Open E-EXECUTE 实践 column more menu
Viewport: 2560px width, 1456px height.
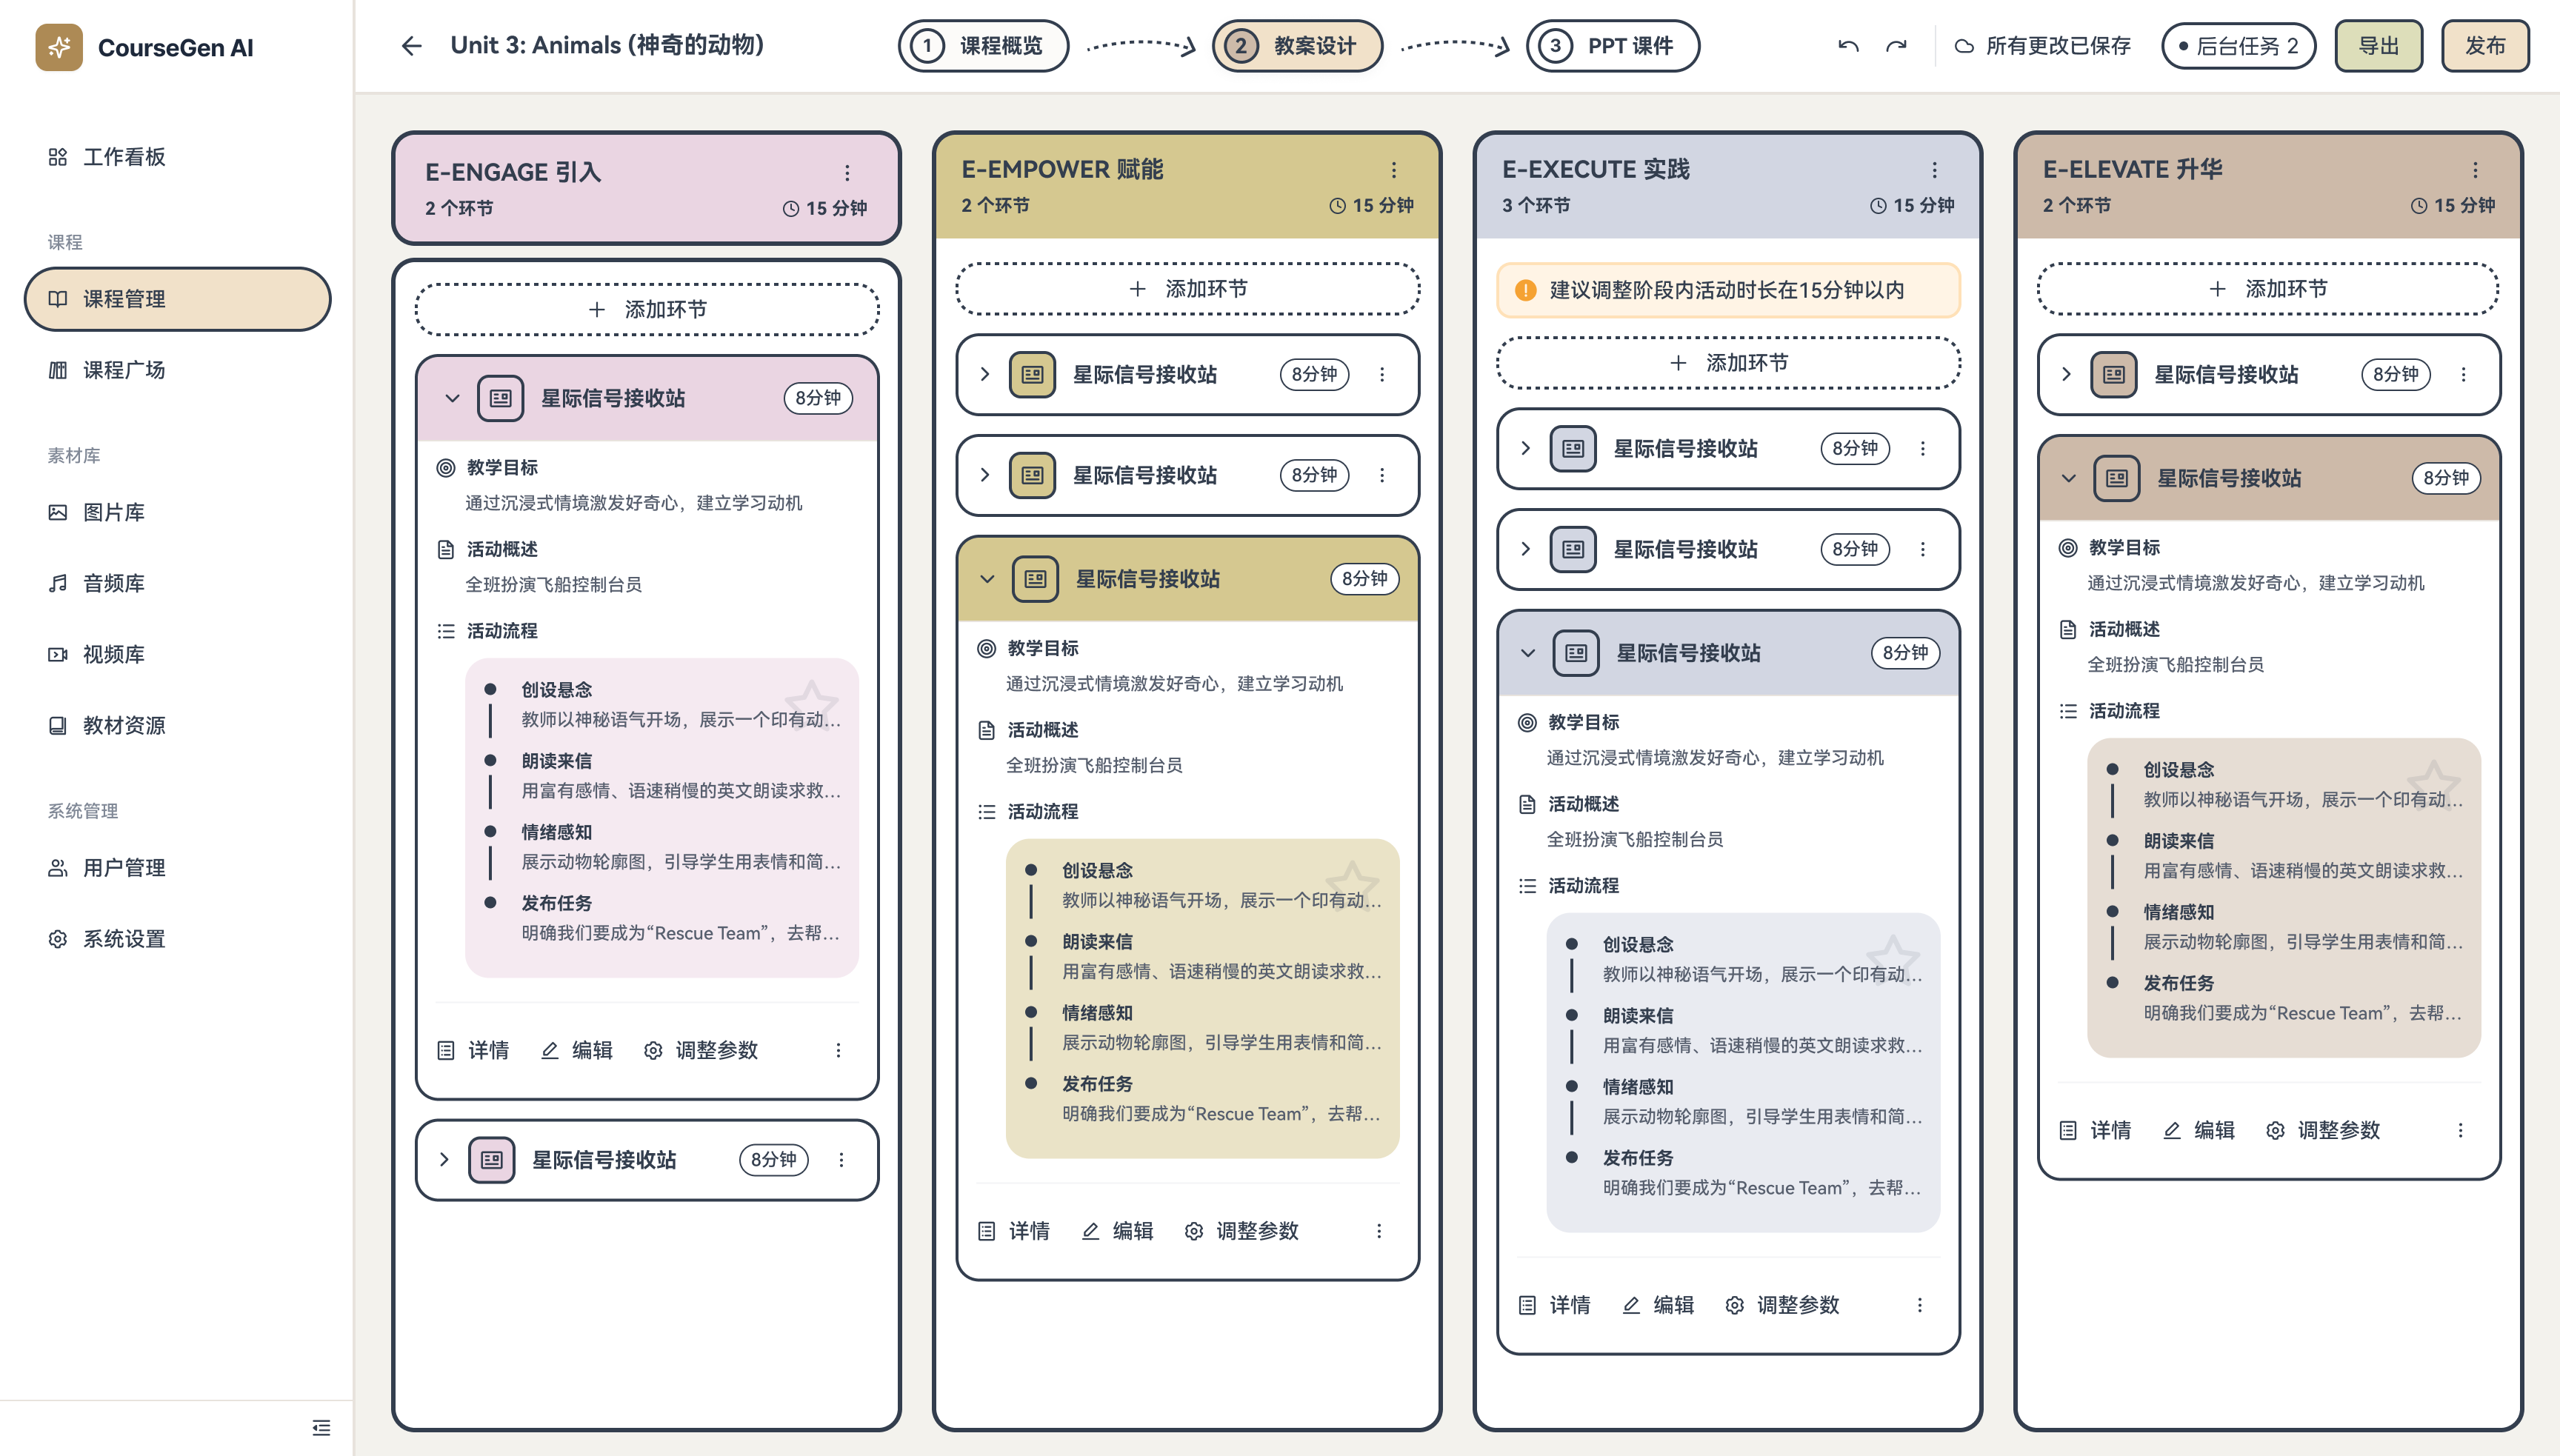pos(1935,170)
